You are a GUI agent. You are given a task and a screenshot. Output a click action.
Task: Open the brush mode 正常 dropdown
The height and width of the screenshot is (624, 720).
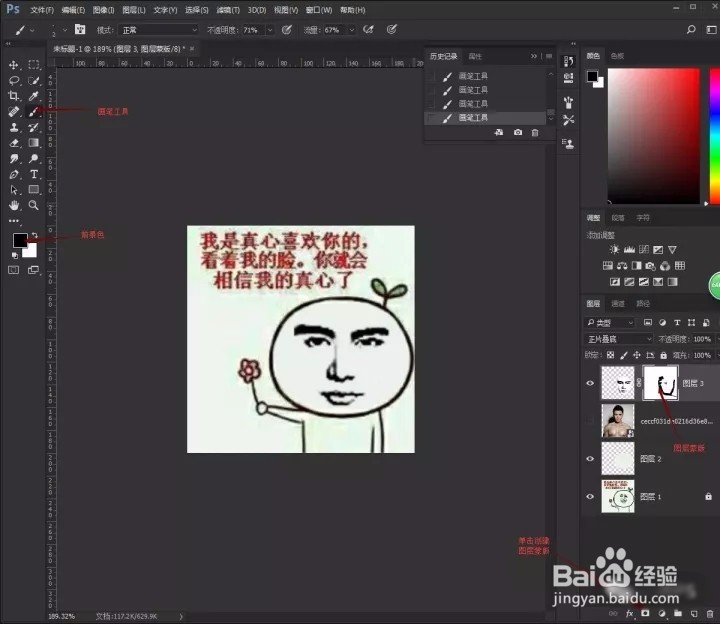tap(158, 30)
